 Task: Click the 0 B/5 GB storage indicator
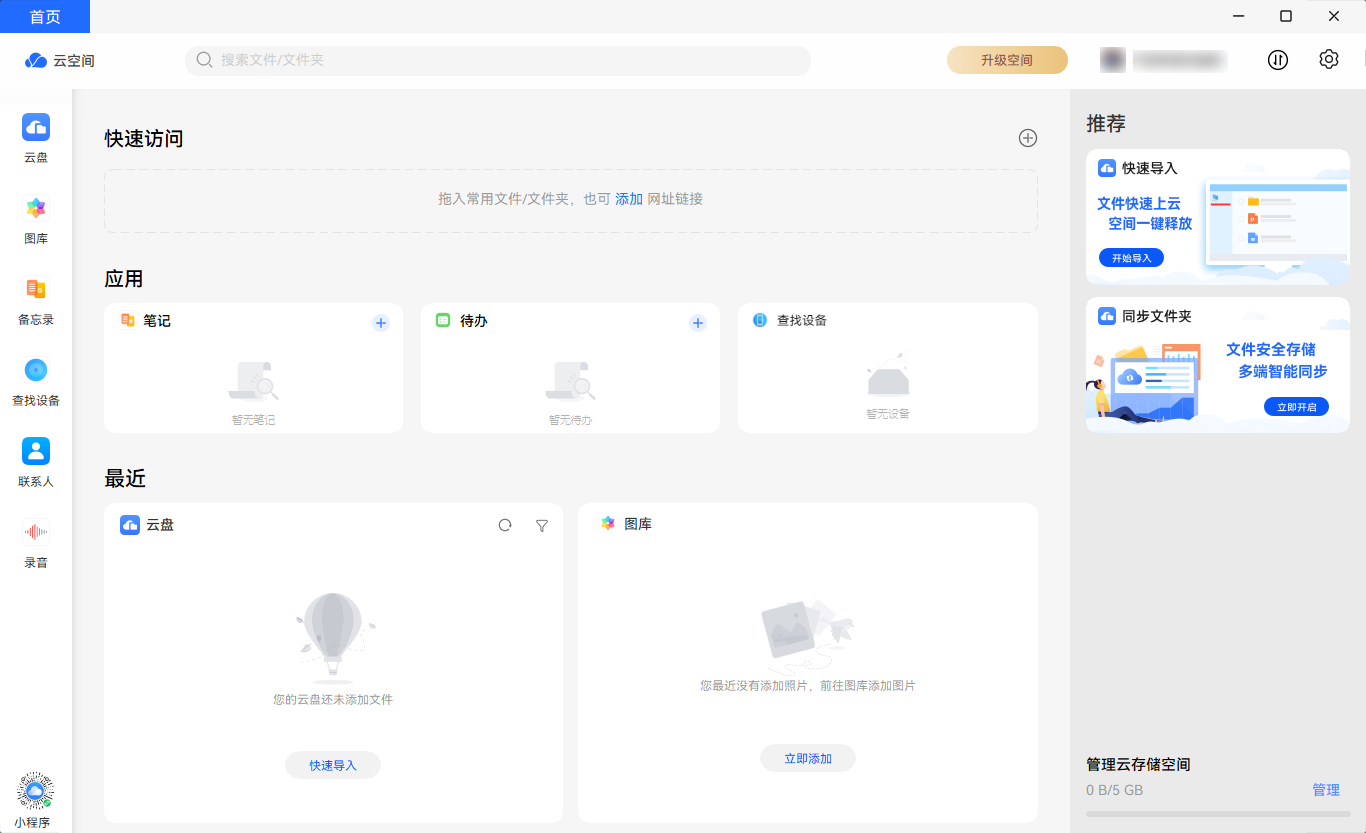[1113, 789]
